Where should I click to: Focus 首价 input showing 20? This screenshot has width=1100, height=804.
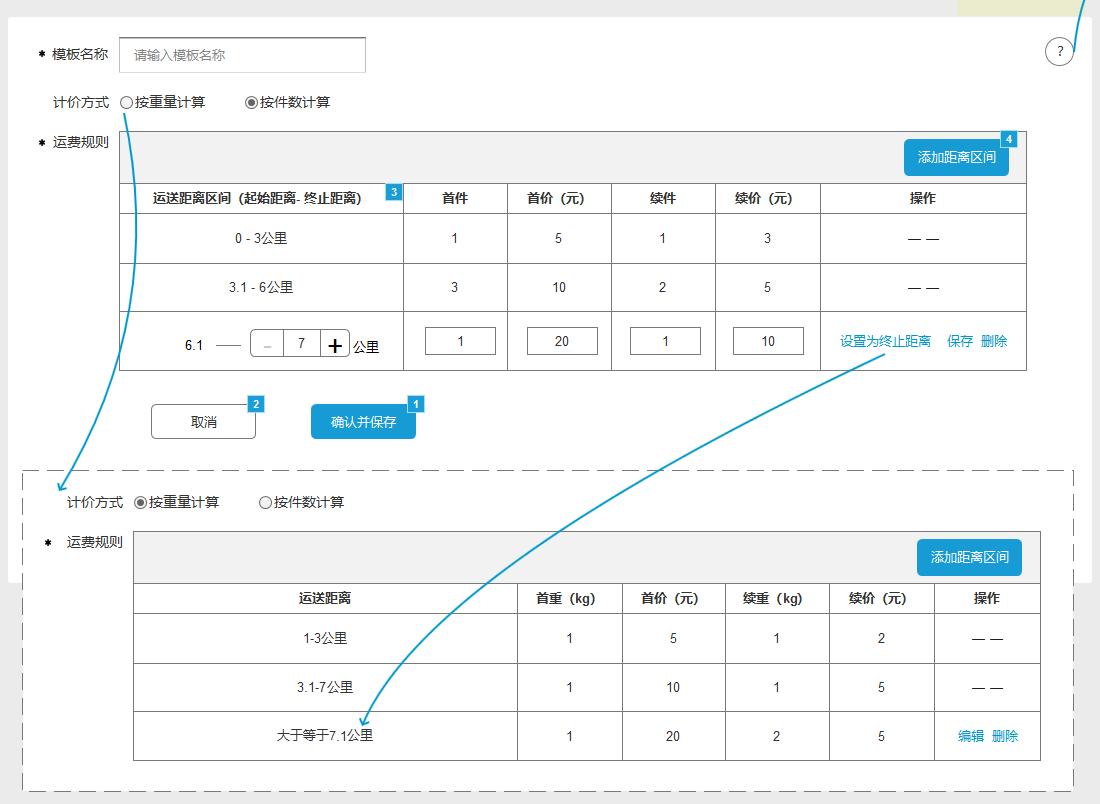pyautogui.click(x=562, y=341)
